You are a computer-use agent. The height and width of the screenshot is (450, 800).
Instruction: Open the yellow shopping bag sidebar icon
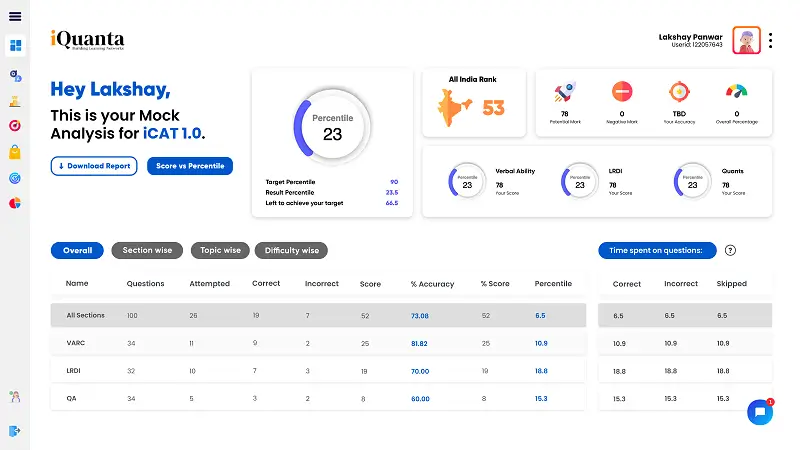15,152
